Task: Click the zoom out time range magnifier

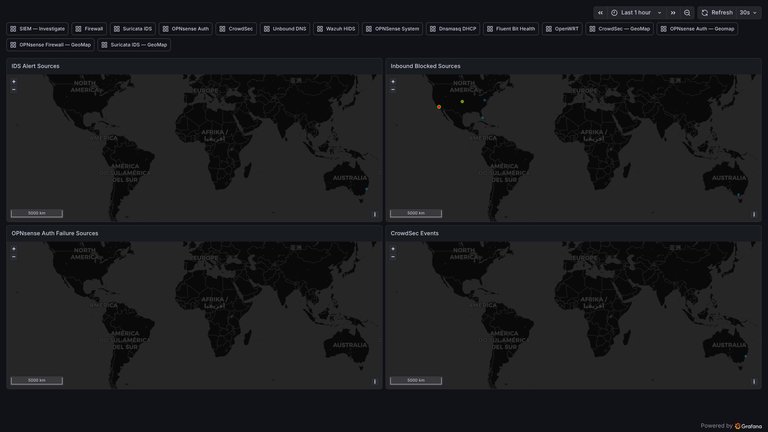Action: click(x=687, y=13)
